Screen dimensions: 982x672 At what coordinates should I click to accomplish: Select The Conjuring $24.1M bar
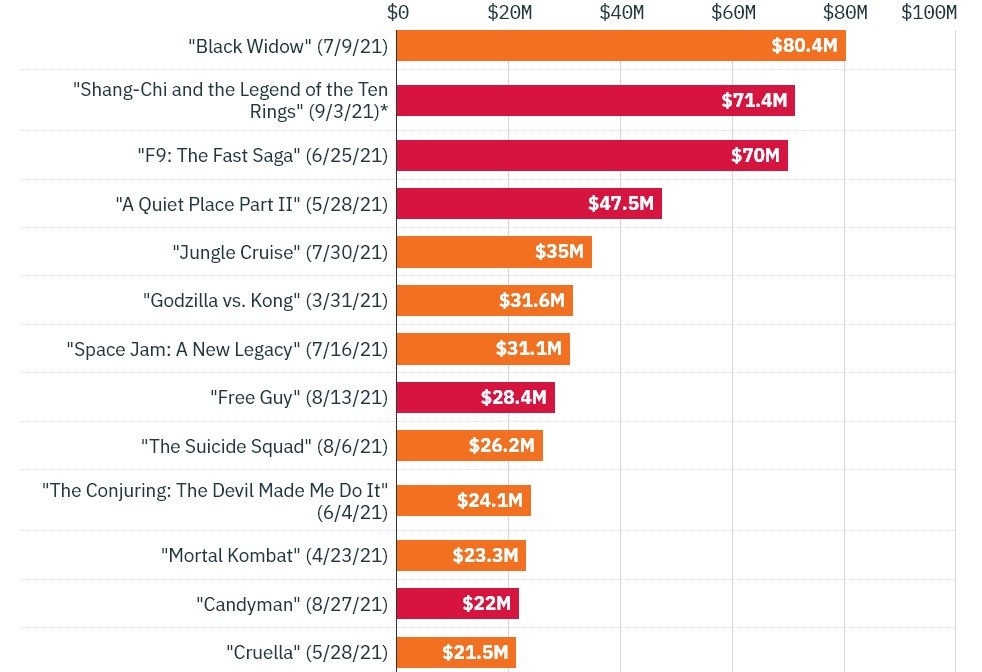point(463,500)
